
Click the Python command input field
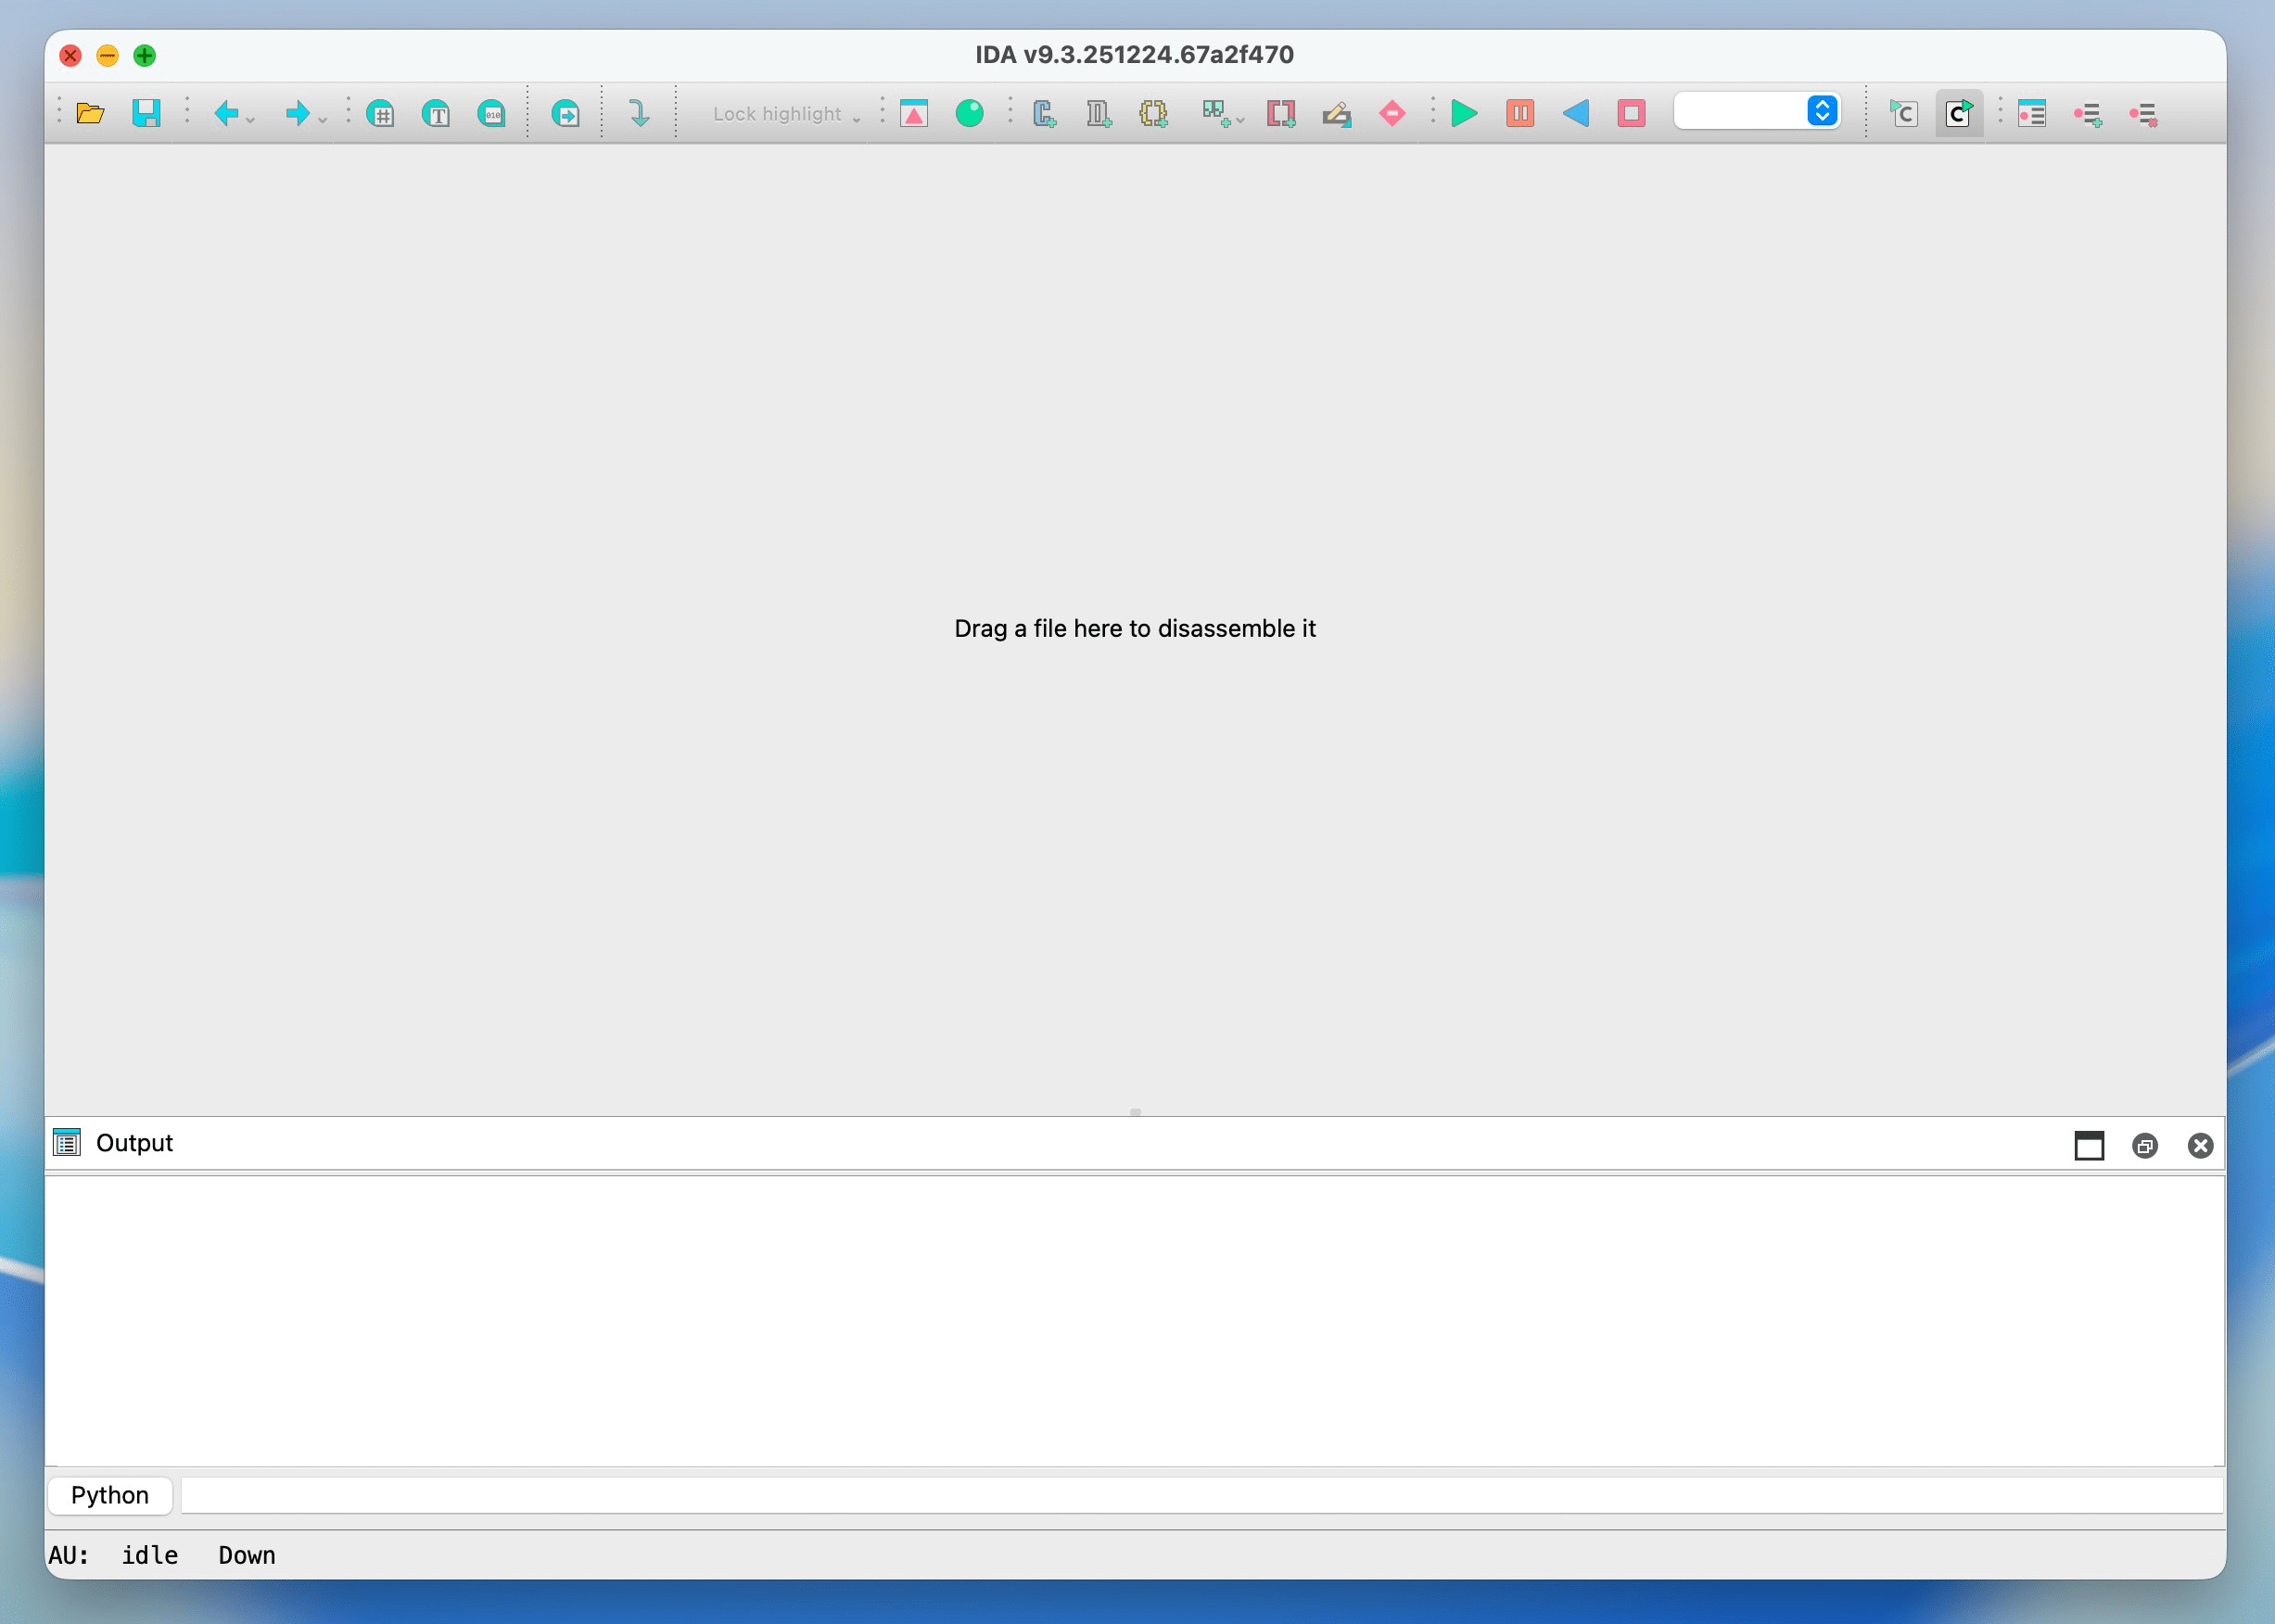tap(1200, 1495)
